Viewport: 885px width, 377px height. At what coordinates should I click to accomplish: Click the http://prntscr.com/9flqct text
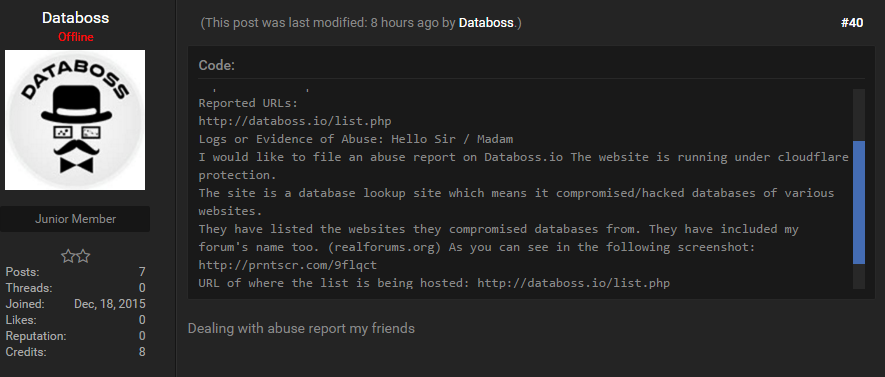(287, 265)
